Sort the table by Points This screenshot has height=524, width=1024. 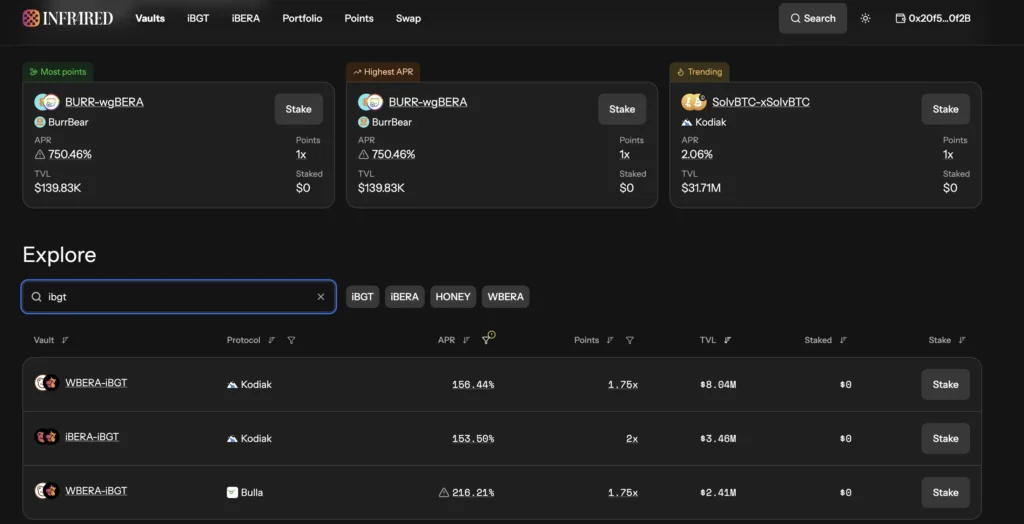click(x=610, y=340)
